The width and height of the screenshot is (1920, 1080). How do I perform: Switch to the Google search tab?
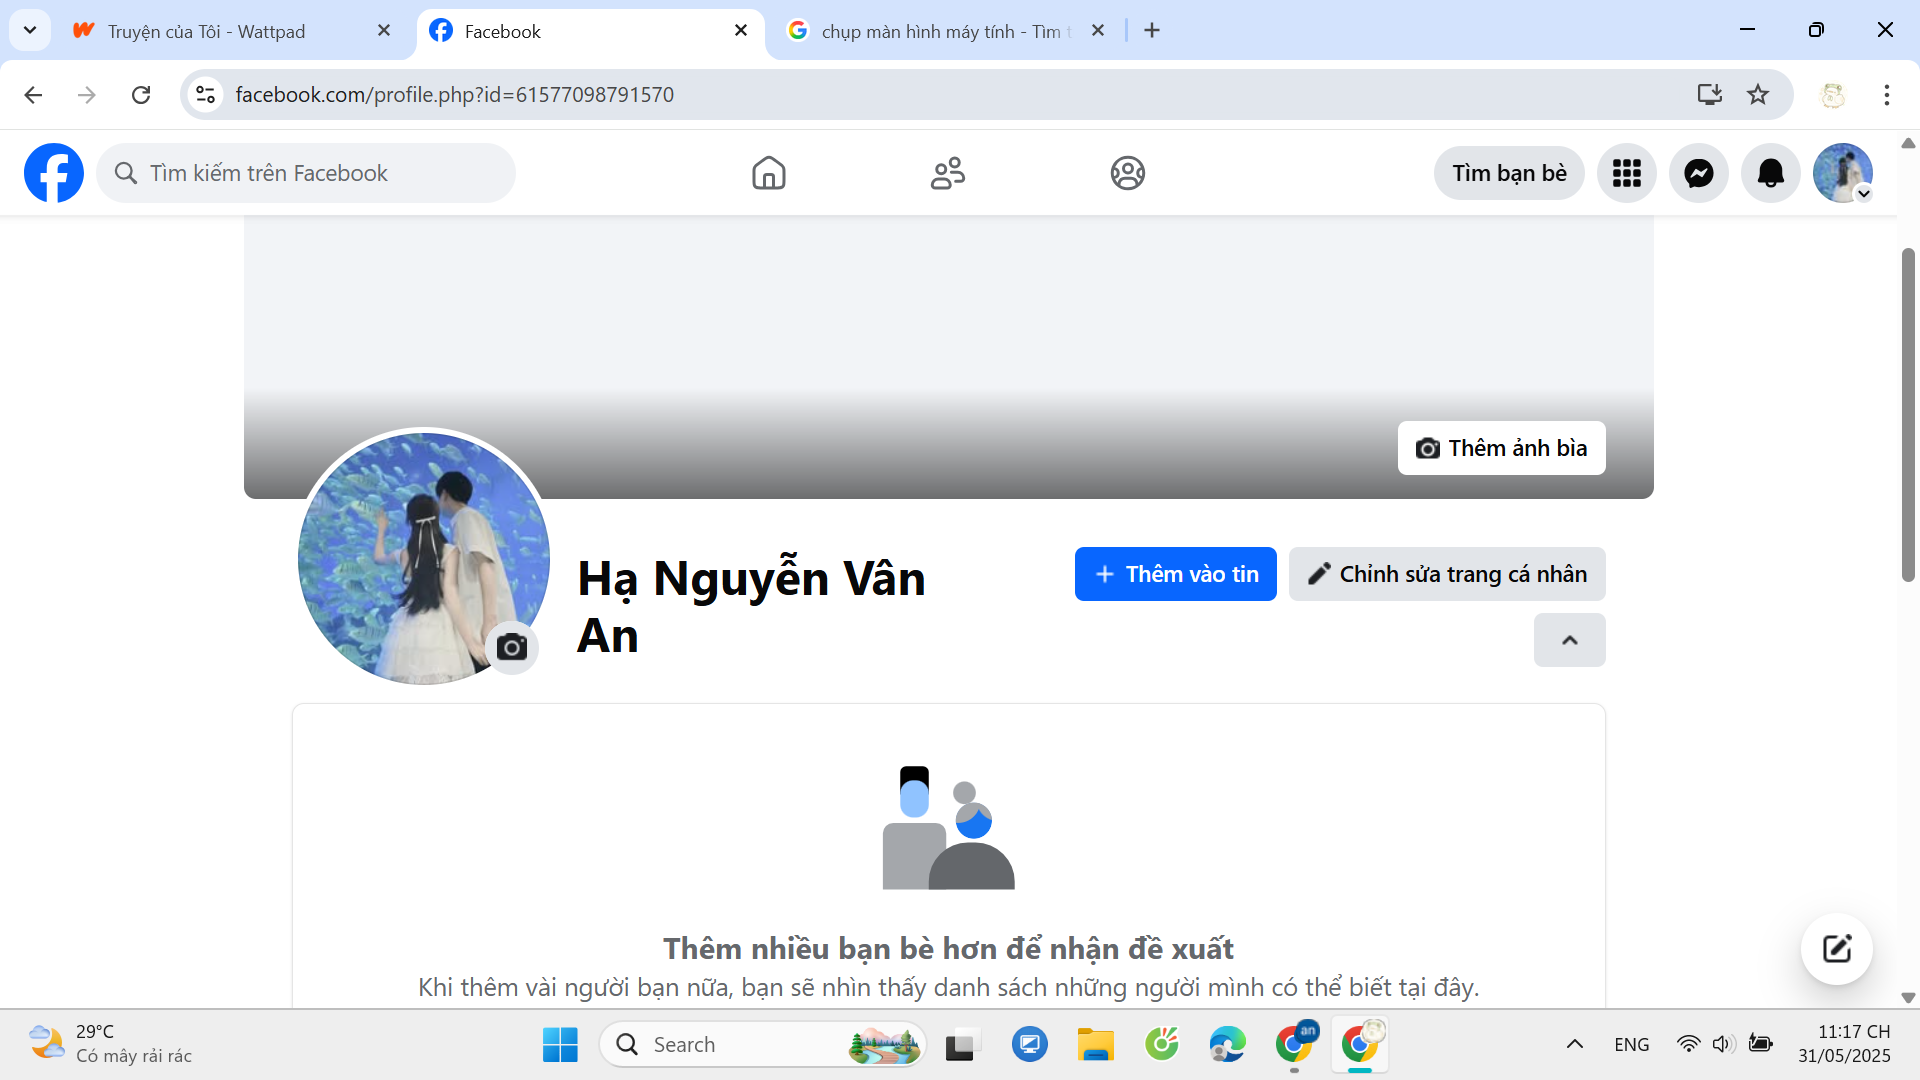coord(940,31)
